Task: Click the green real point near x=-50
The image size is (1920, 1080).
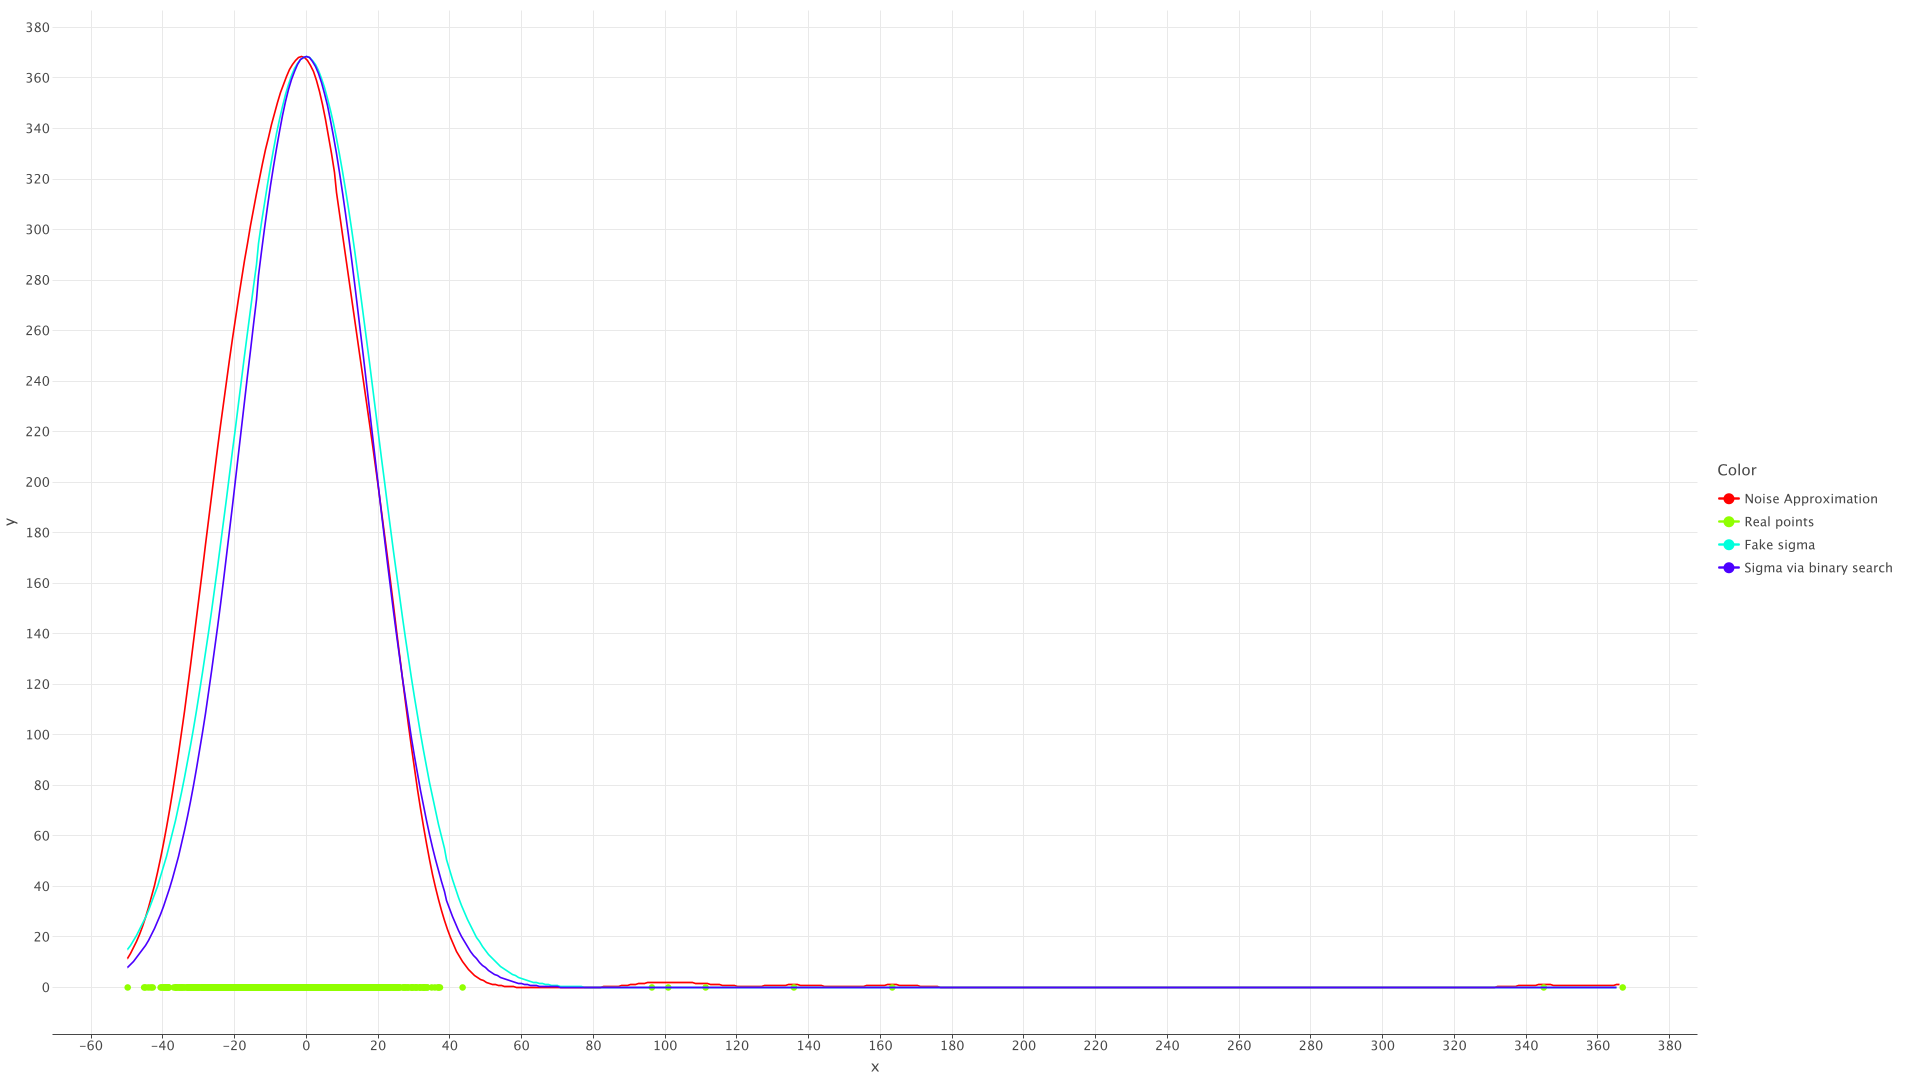Action: click(127, 988)
